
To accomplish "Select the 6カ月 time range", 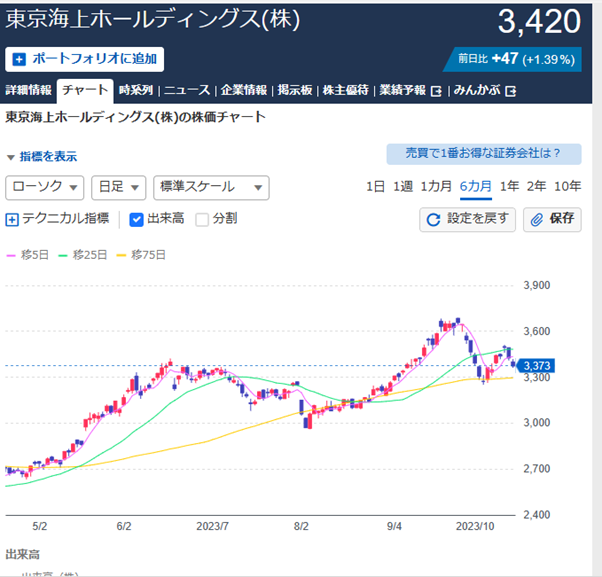I will (x=476, y=187).
